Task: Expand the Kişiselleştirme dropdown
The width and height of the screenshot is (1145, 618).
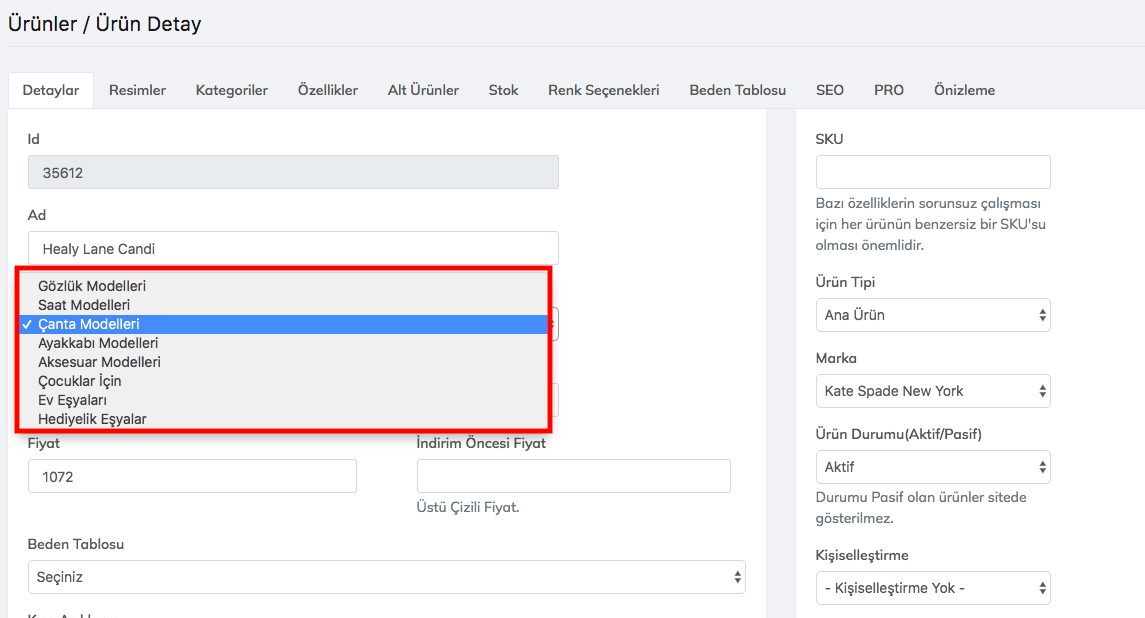Action: (932, 588)
